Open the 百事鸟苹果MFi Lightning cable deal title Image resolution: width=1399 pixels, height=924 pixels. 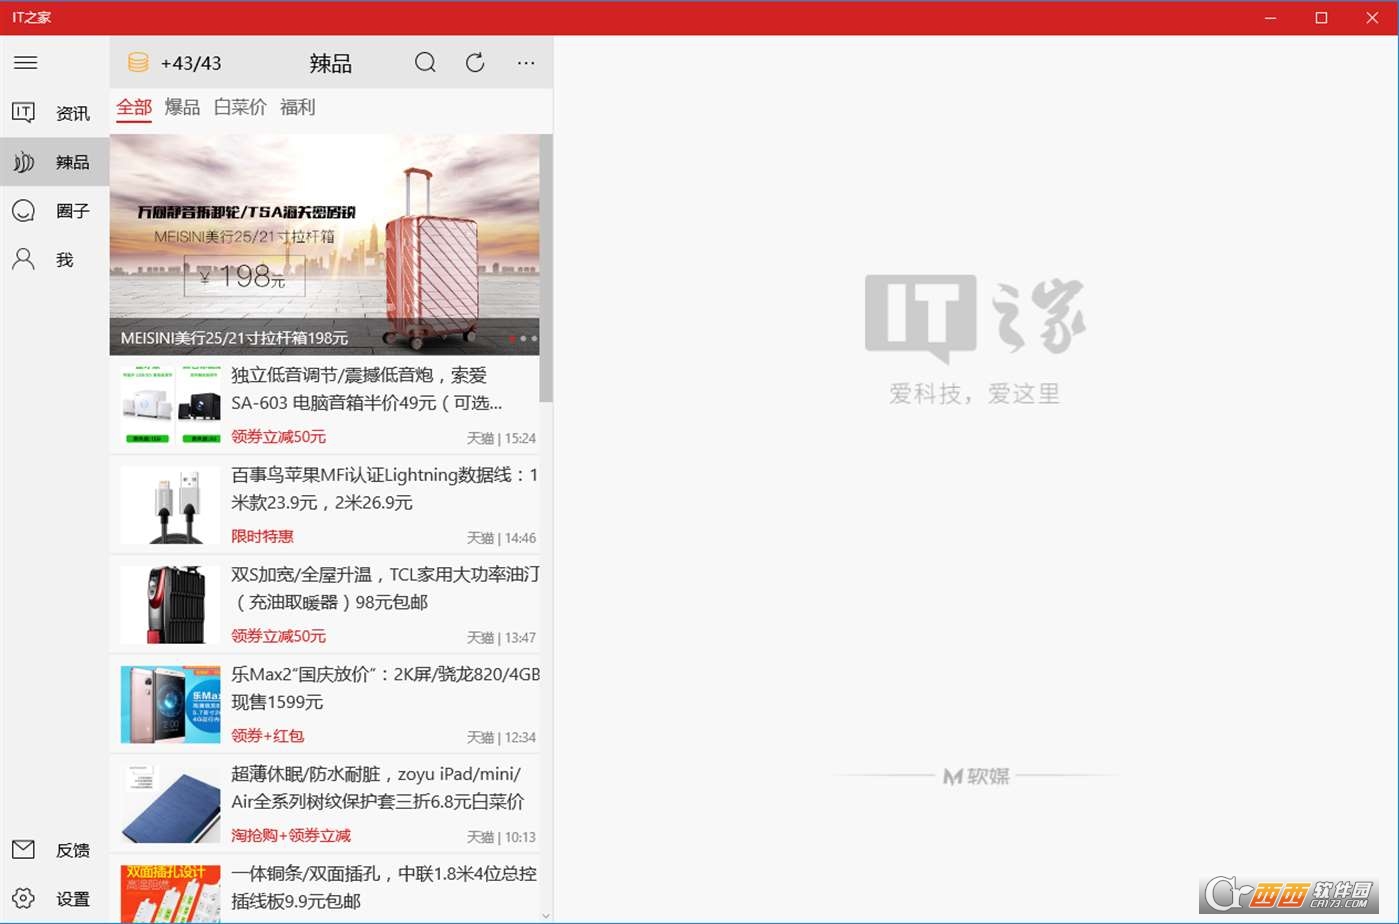point(385,489)
